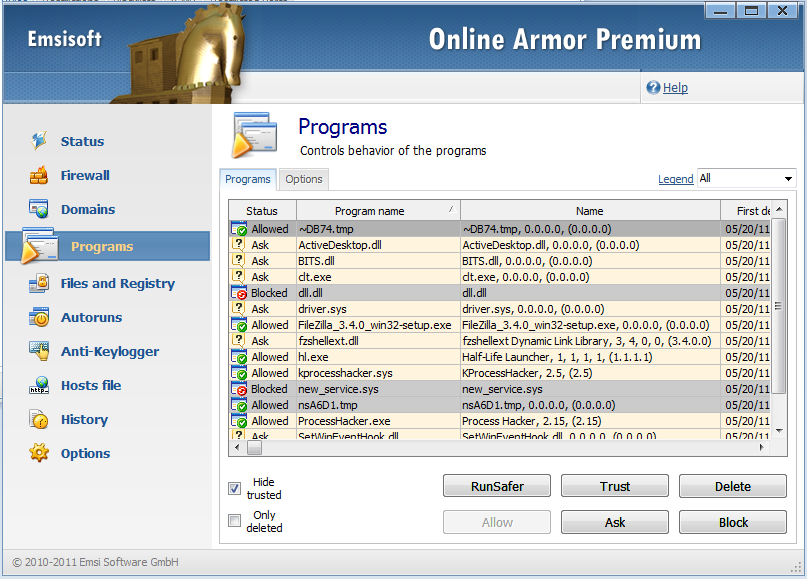Click the Allowed icon for FileZilla setup row
Image resolution: width=807 pixels, height=579 pixels.
coord(239,325)
